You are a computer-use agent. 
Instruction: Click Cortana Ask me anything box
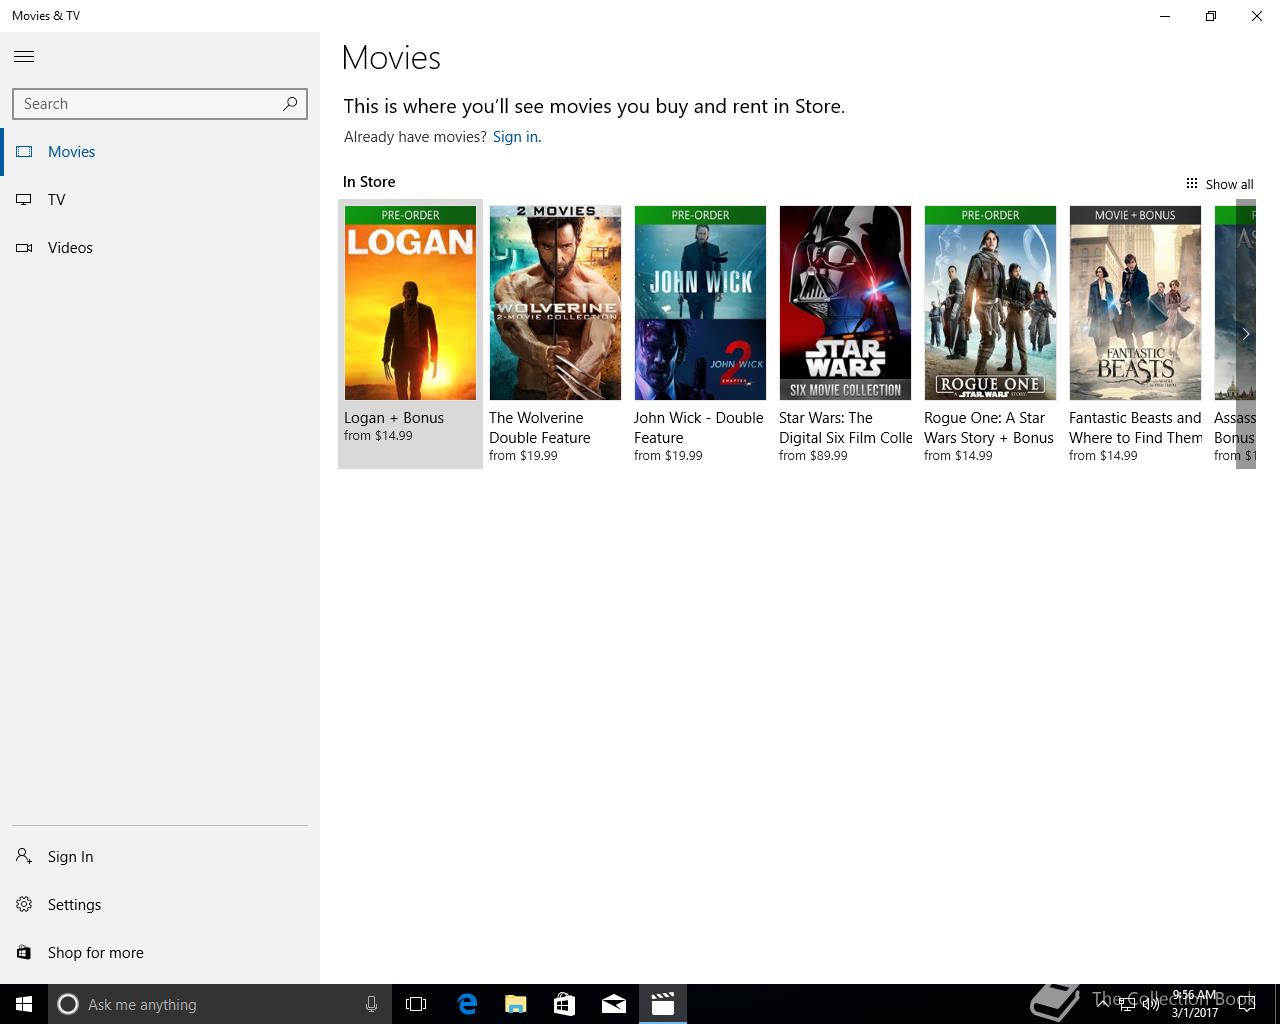(218, 1004)
